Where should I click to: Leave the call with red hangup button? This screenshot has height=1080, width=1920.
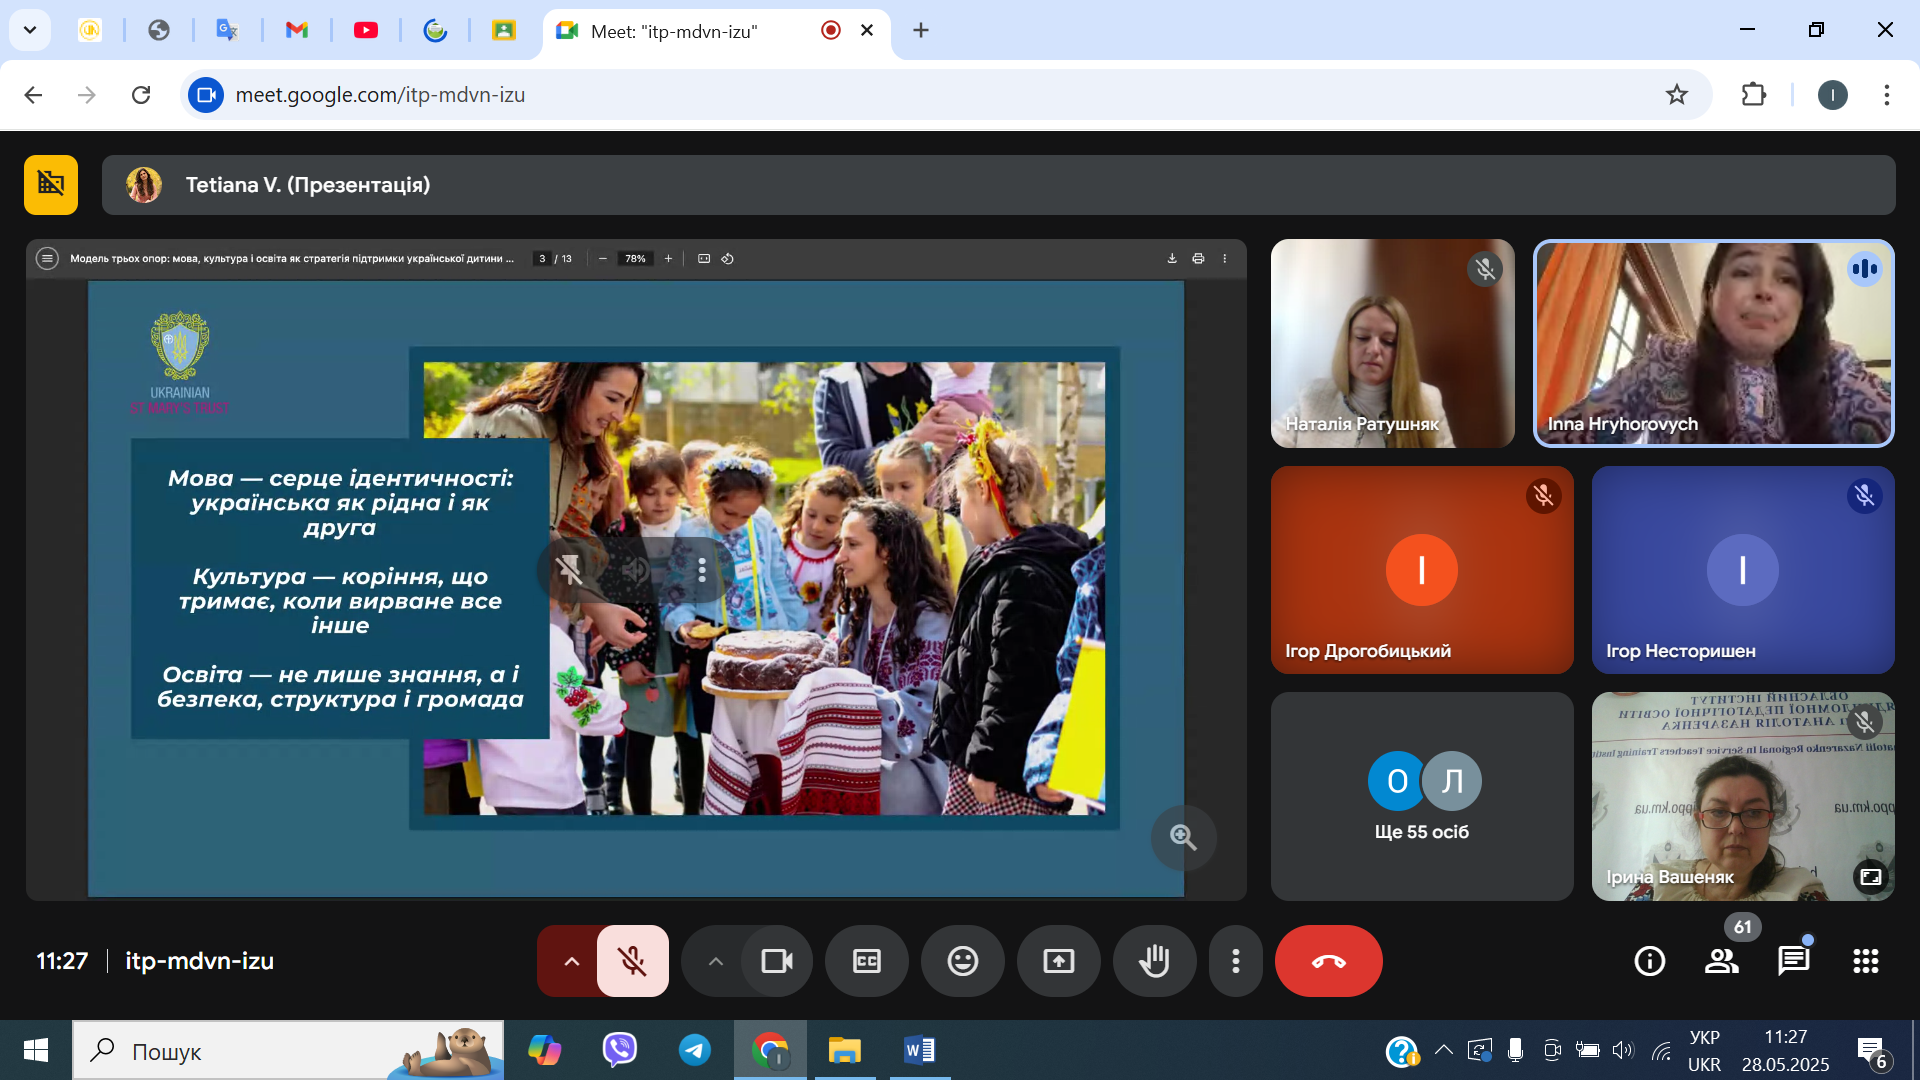(1328, 961)
